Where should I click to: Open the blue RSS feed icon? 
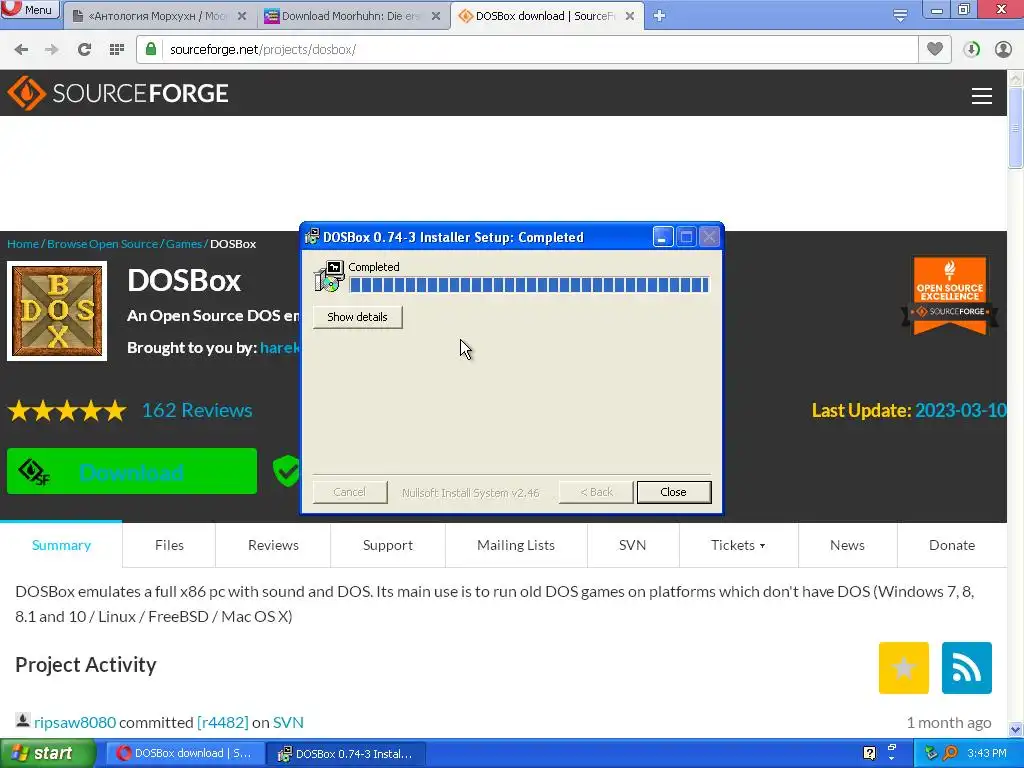click(967, 667)
